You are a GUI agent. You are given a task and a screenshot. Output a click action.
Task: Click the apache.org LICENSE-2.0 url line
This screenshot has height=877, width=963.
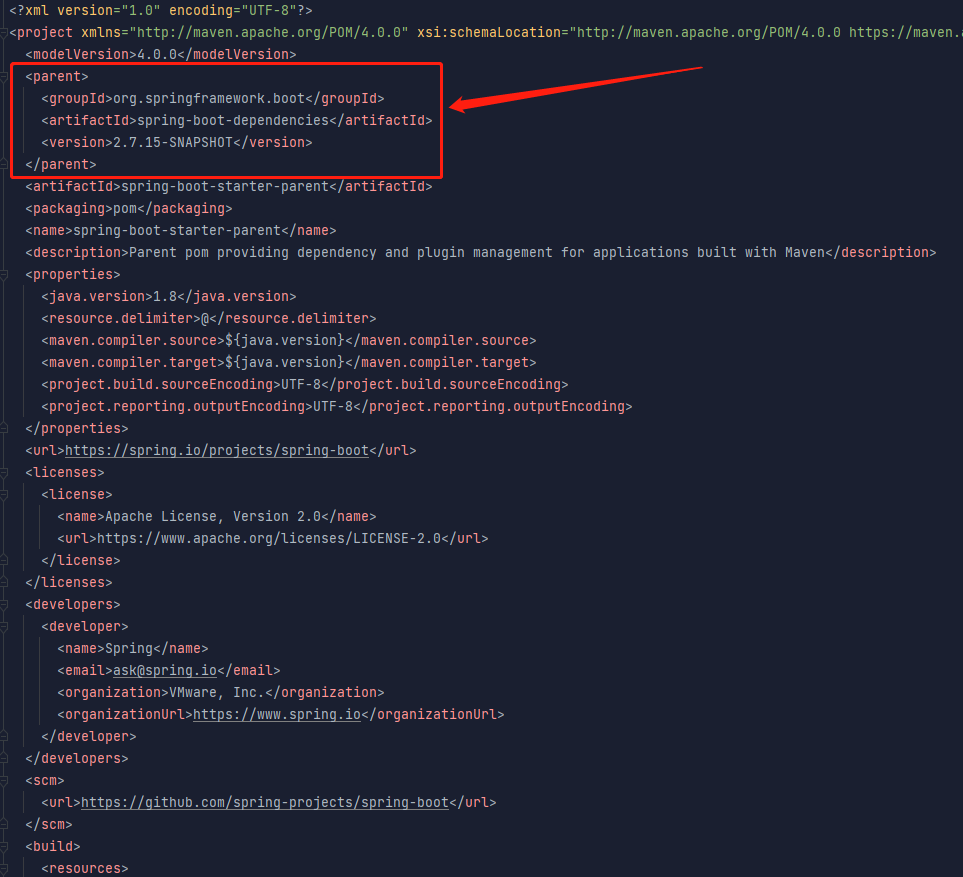tap(273, 539)
